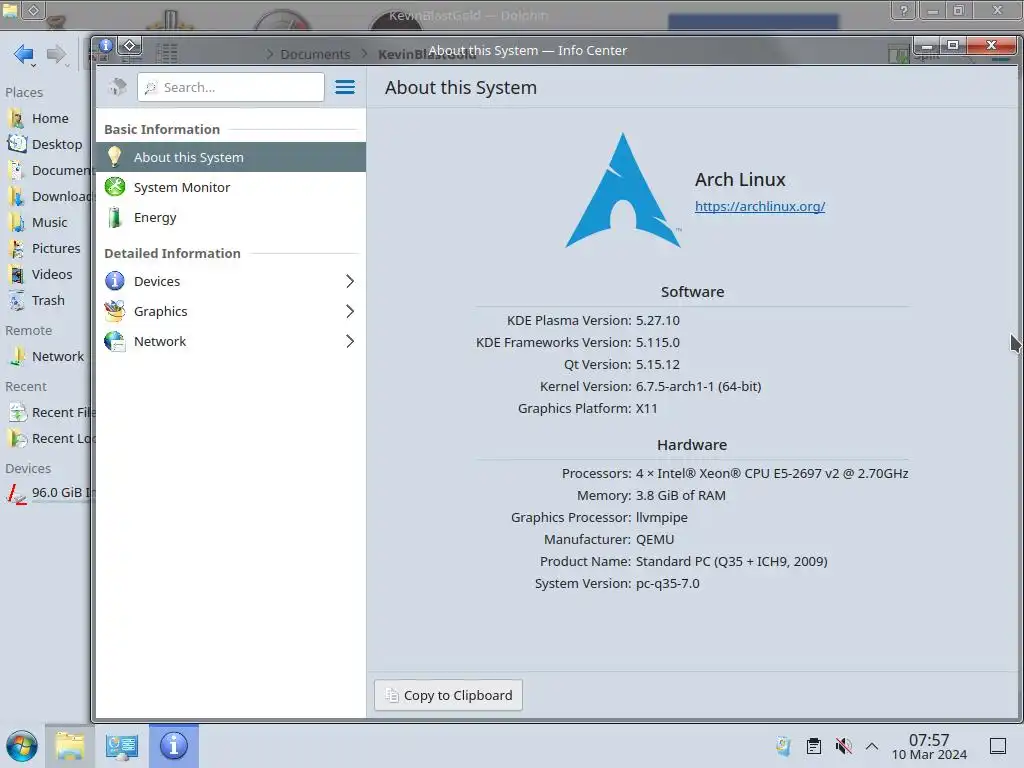Switch to Dolphin file manager taskbar icon
The width and height of the screenshot is (1024, 768).
70,746
